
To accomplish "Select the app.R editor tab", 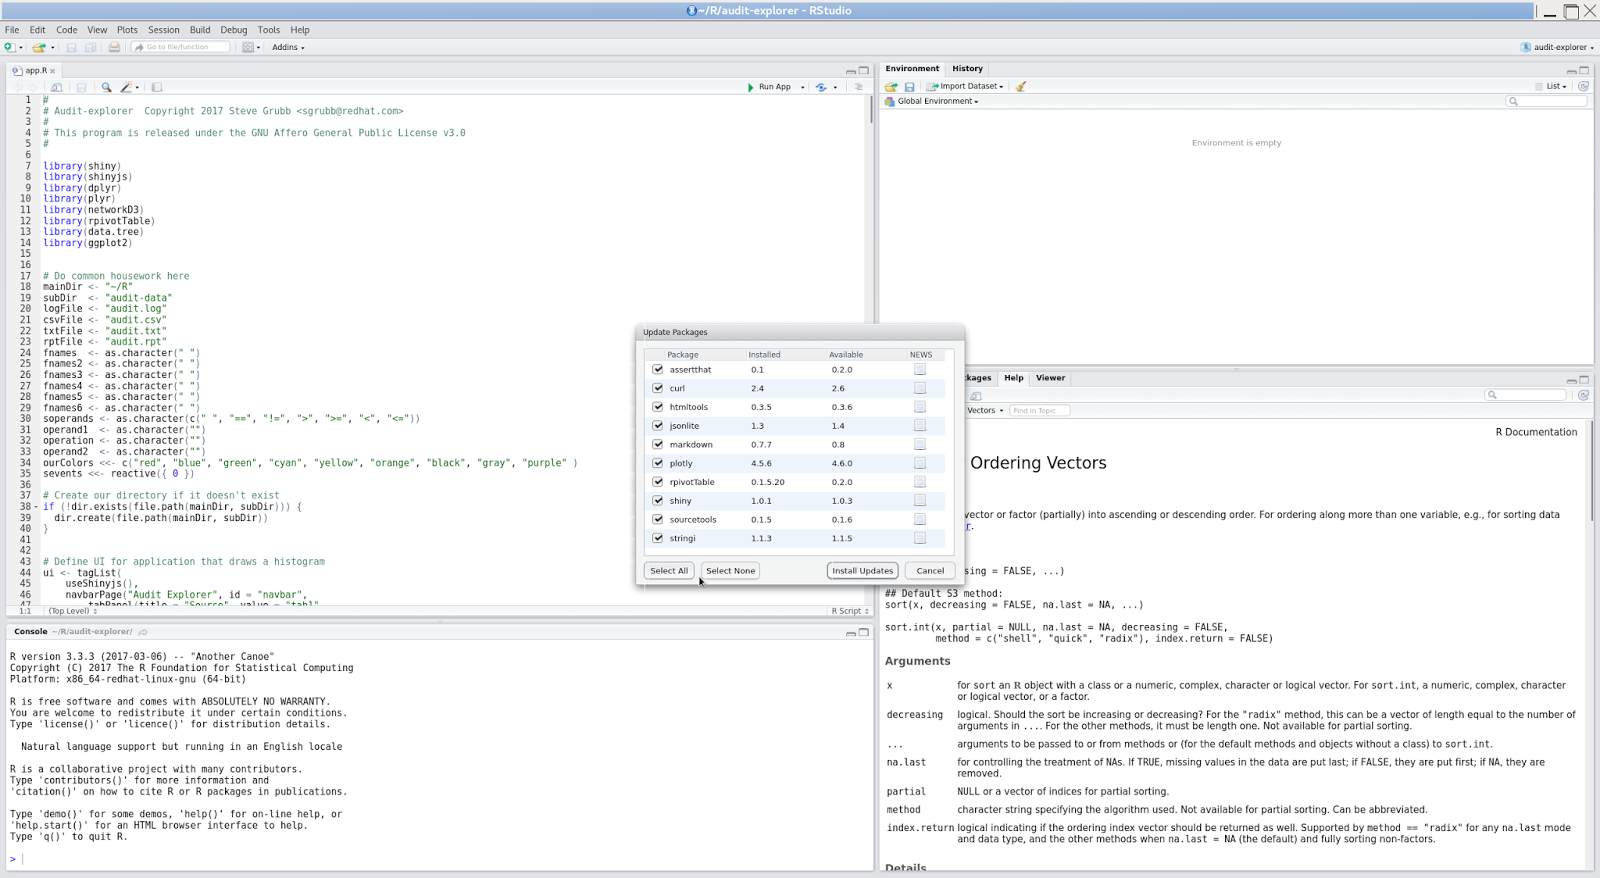I will [35, 71].
